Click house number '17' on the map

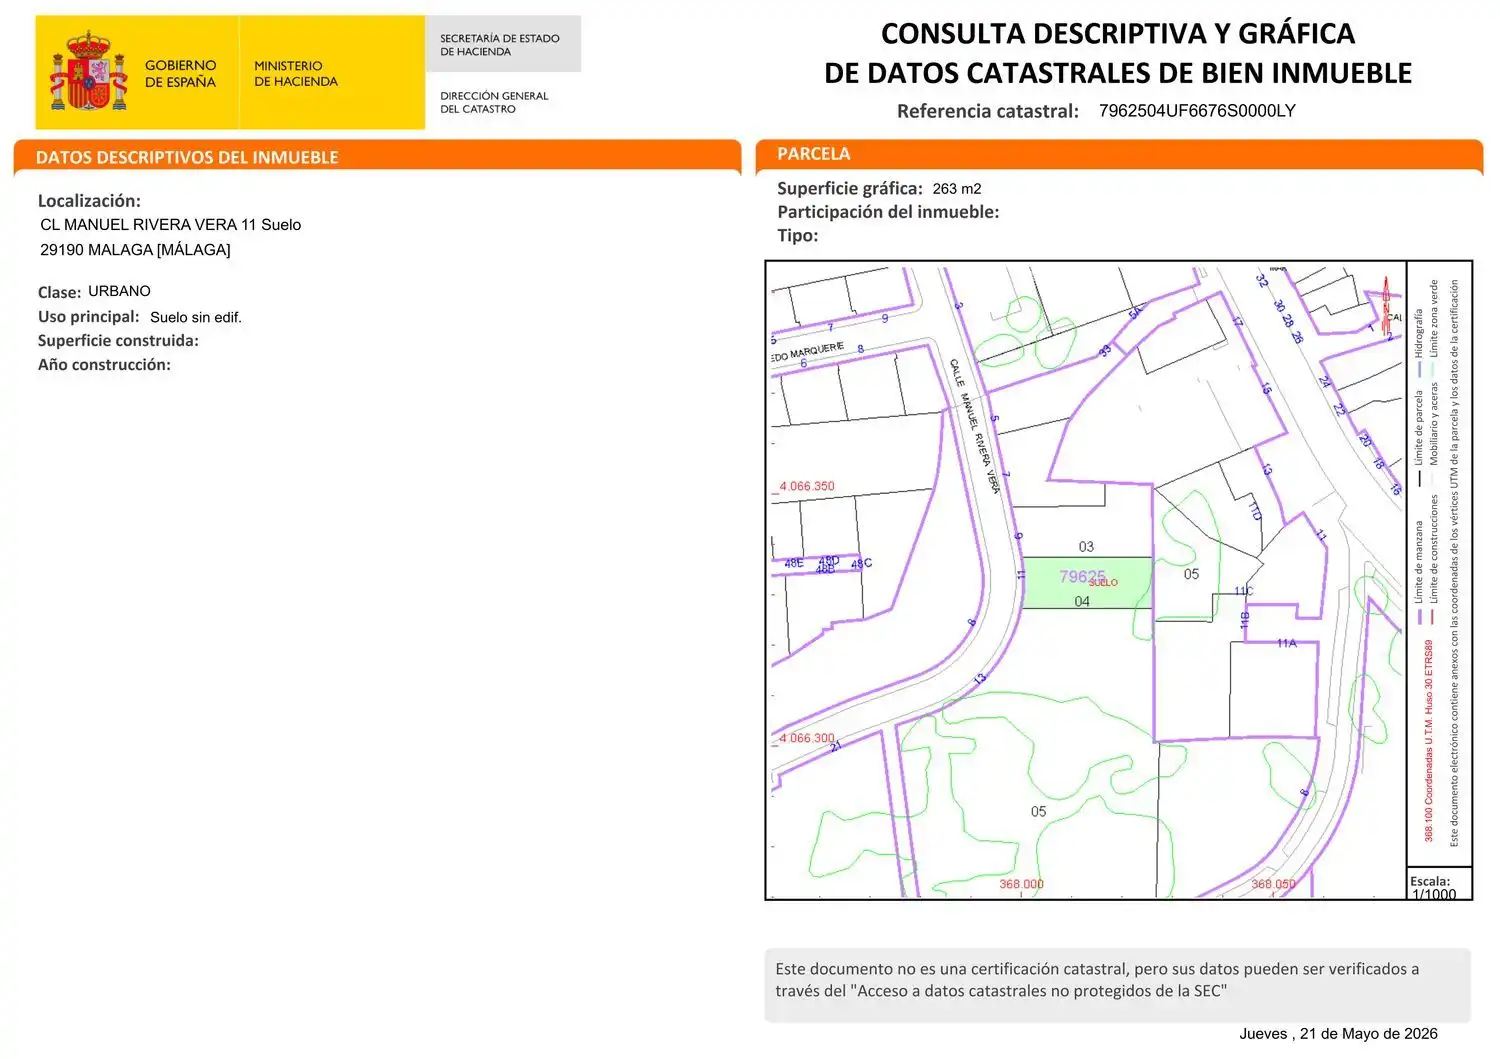point(1238,323)
